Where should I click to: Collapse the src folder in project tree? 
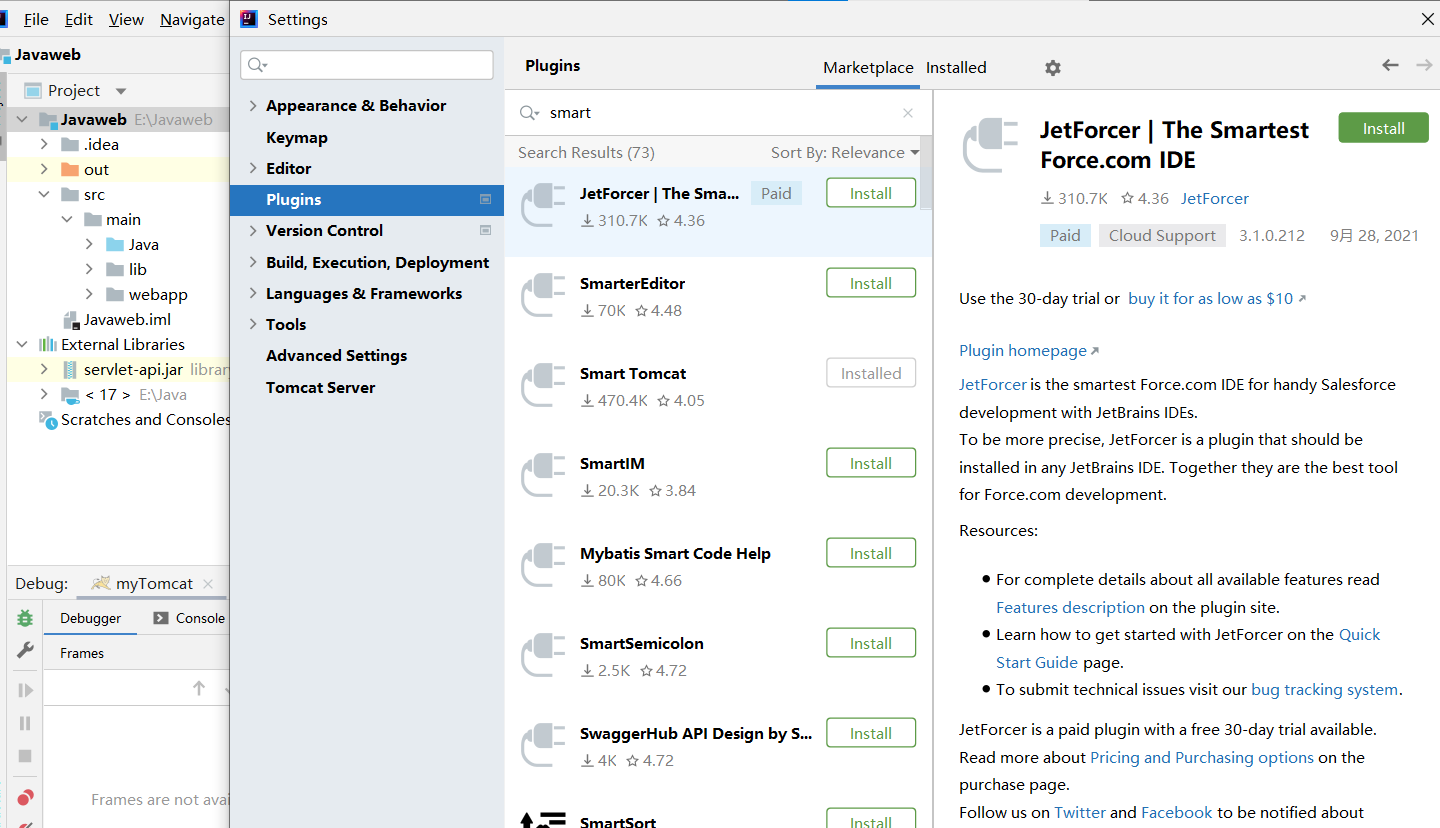coord(44,195)
